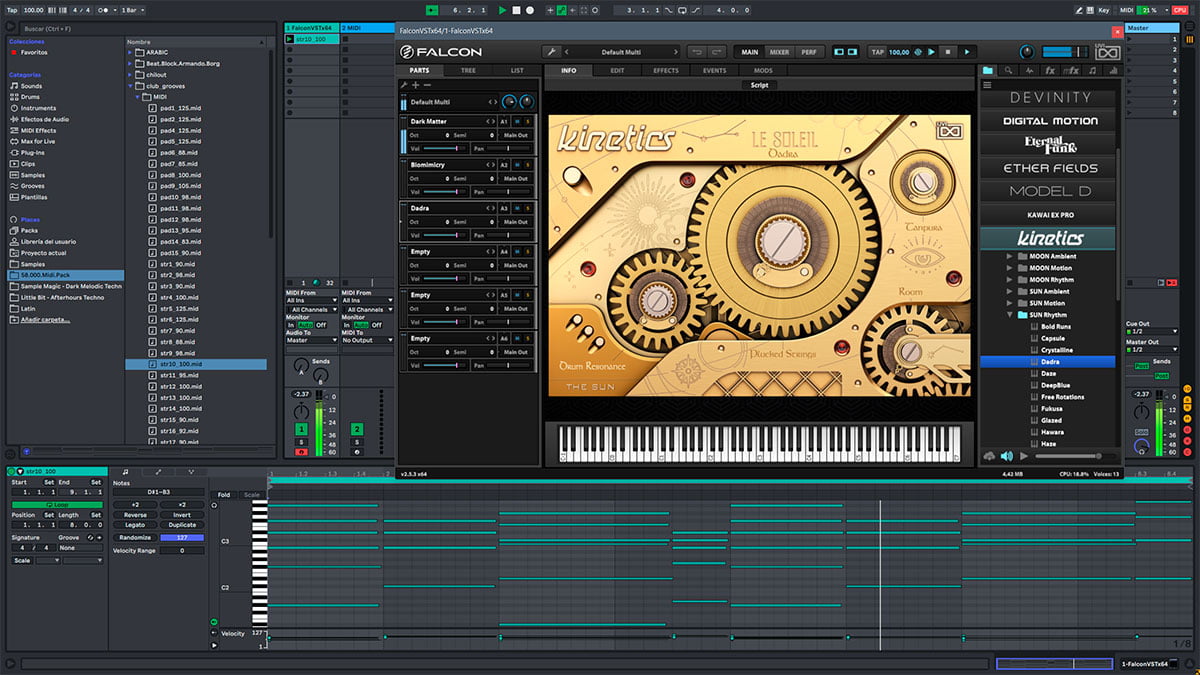Collapse the SUN Rhythm folder
Image resolution: width=1200 pixels, height=675 pixels.
click(x=1009, y=315)
